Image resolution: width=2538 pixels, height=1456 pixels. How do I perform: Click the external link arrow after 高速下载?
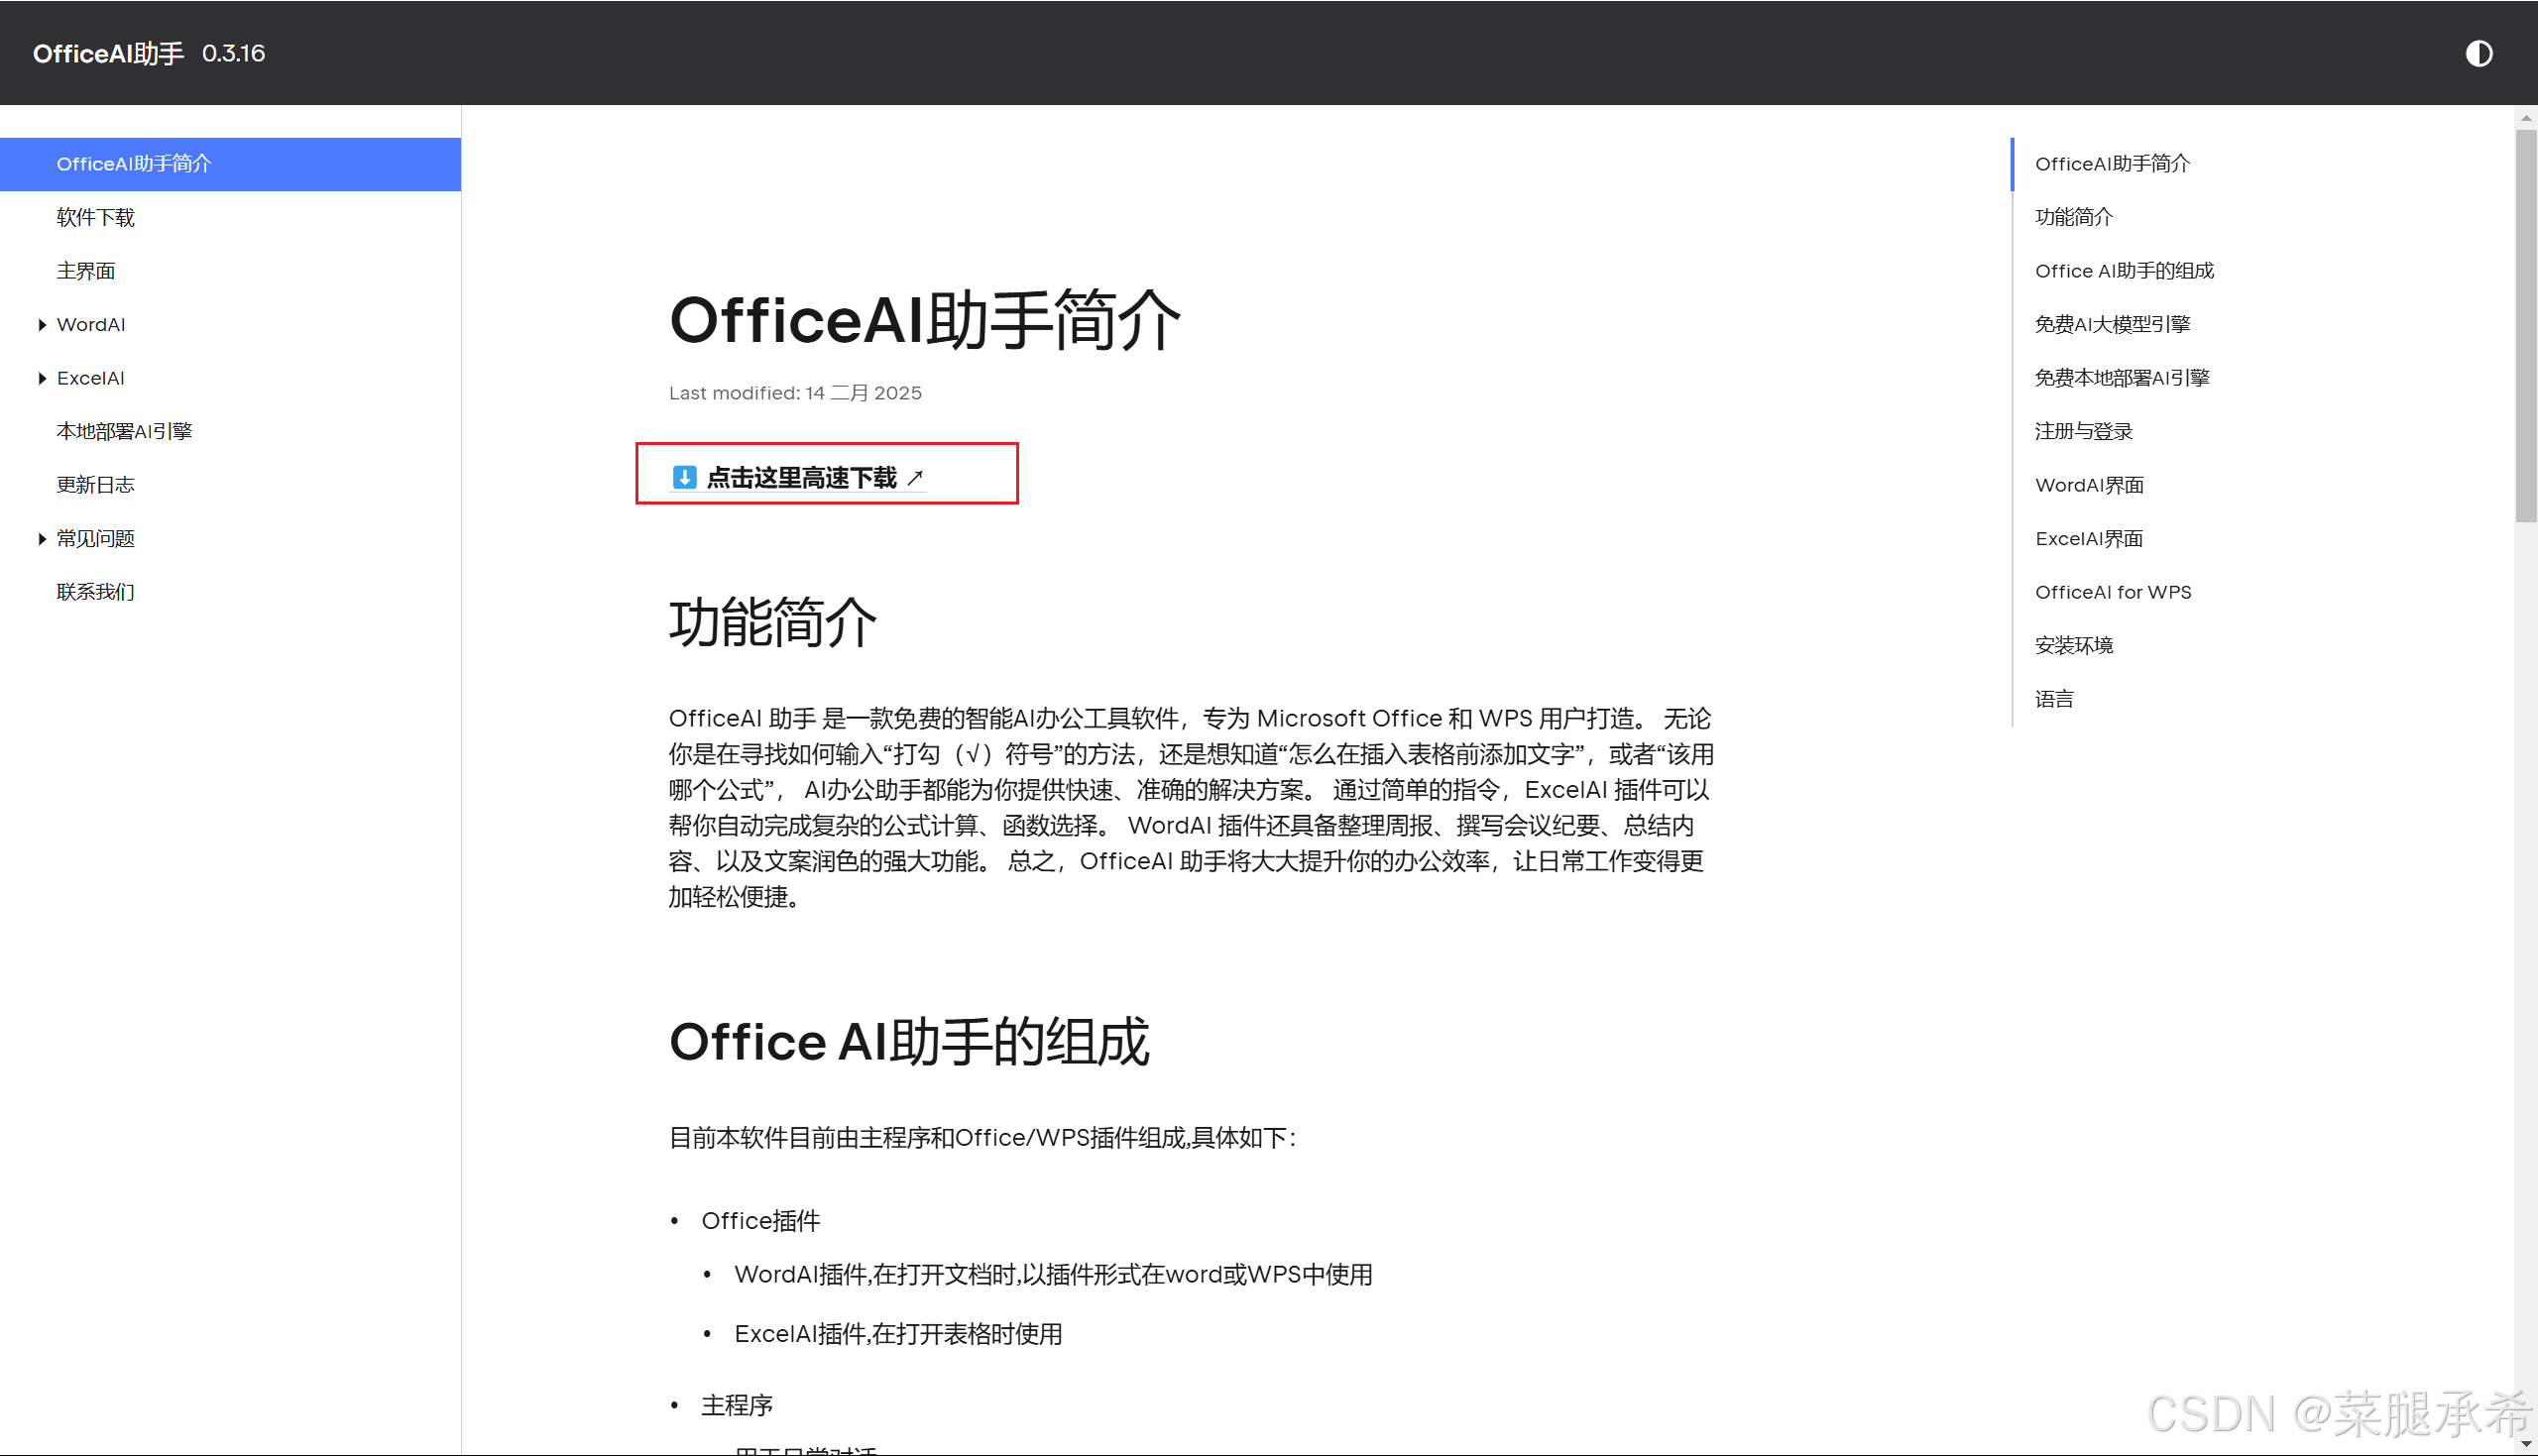pos(915,478)
